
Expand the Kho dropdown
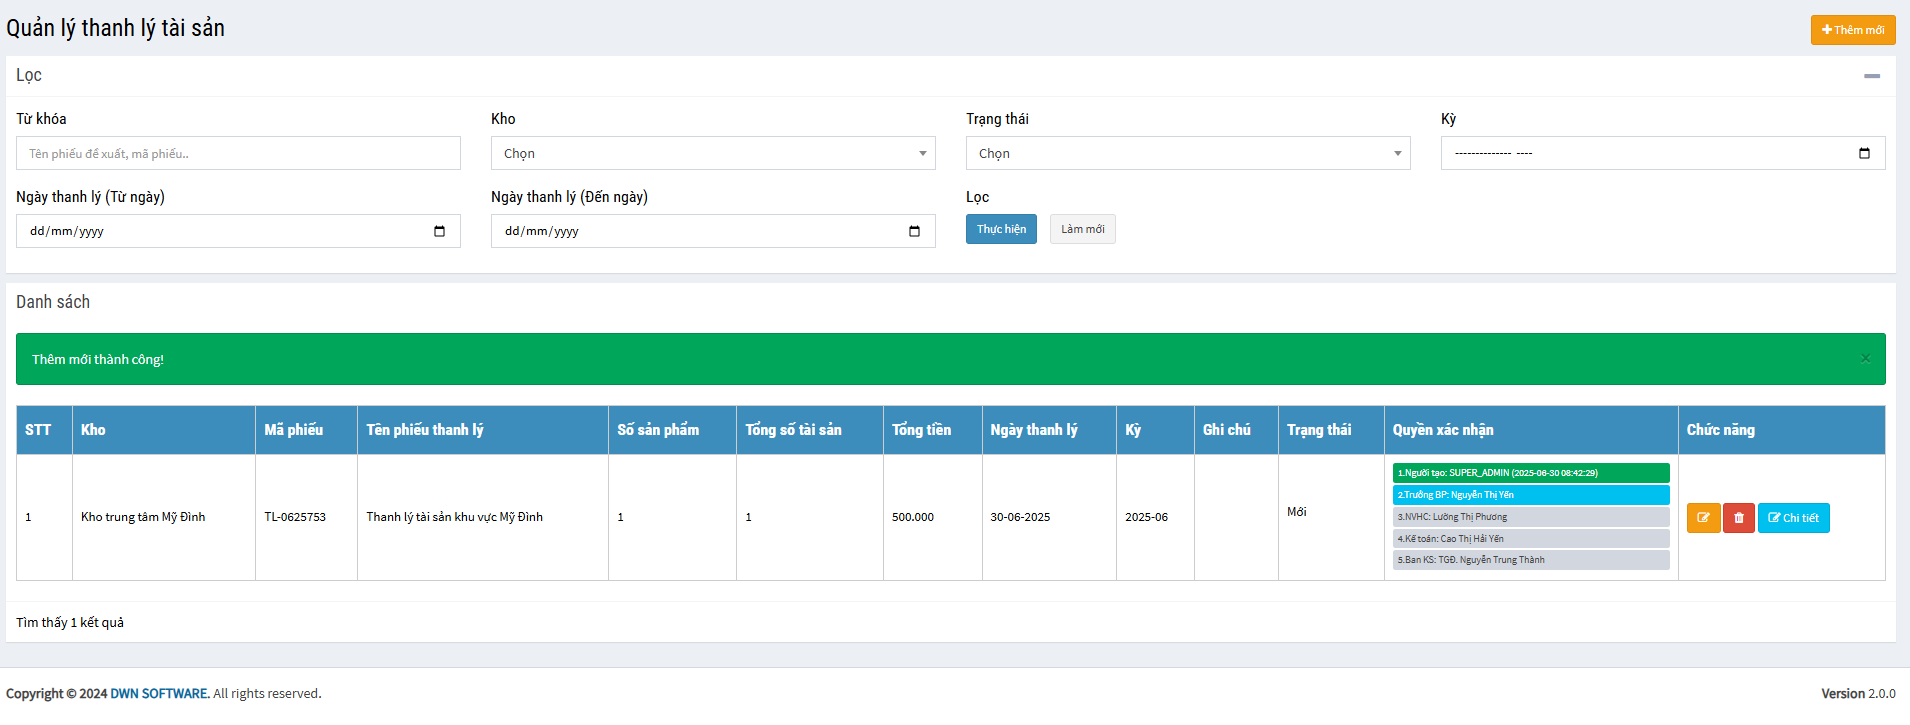[712, 153]
